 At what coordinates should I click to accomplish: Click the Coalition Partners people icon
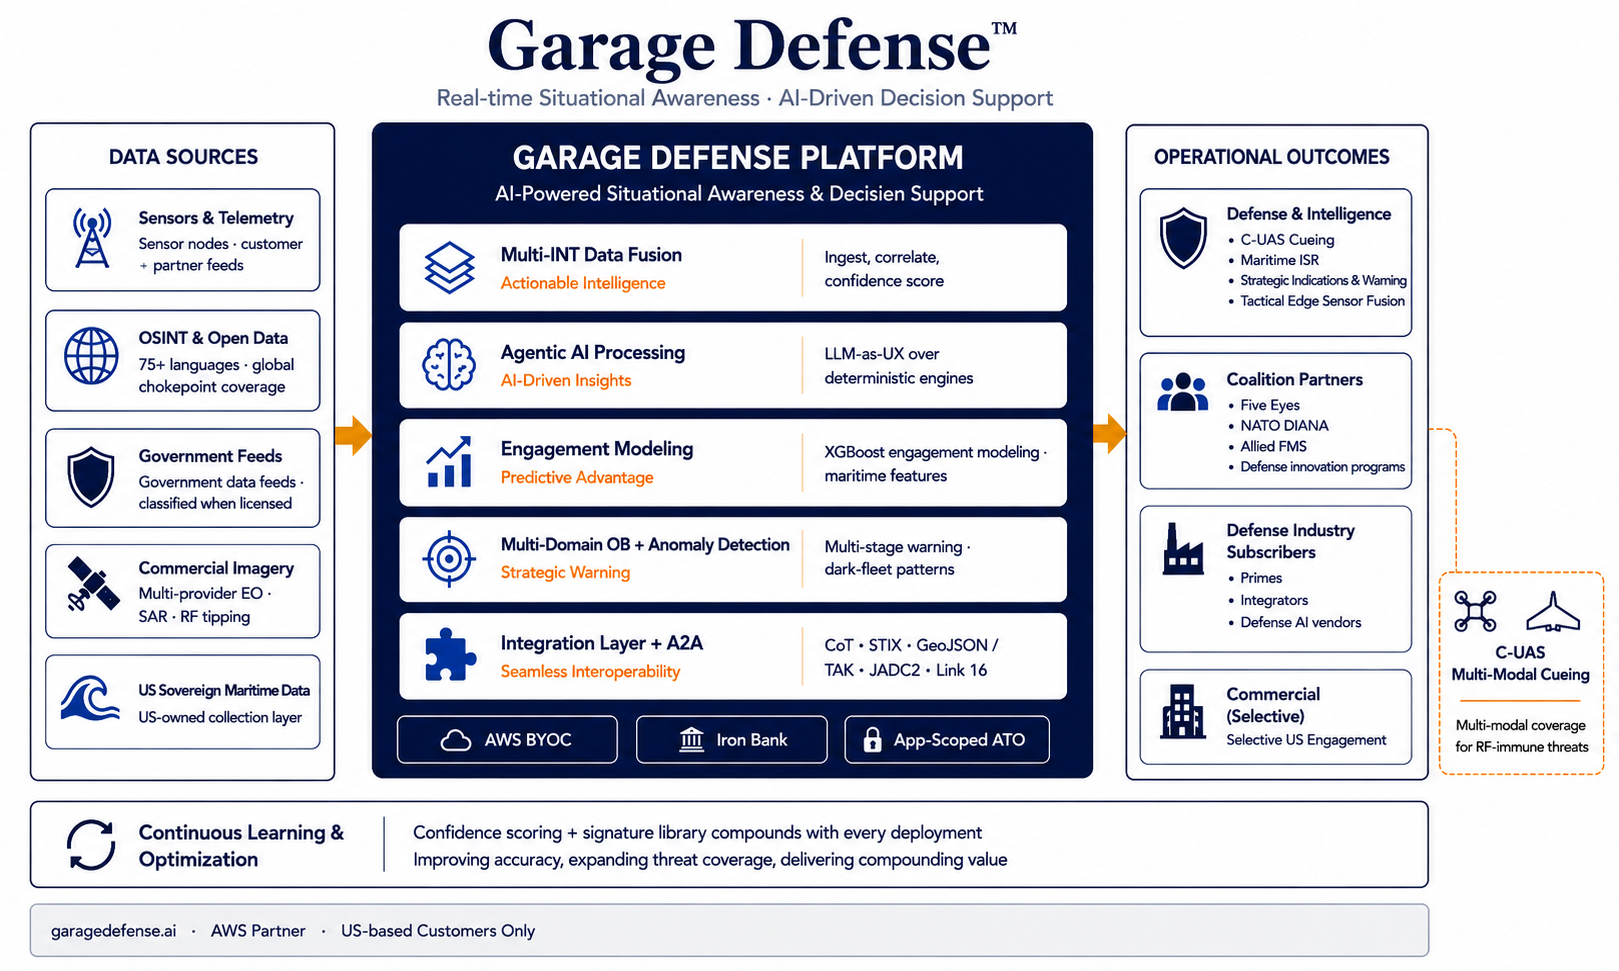(x=1183, y=392)
